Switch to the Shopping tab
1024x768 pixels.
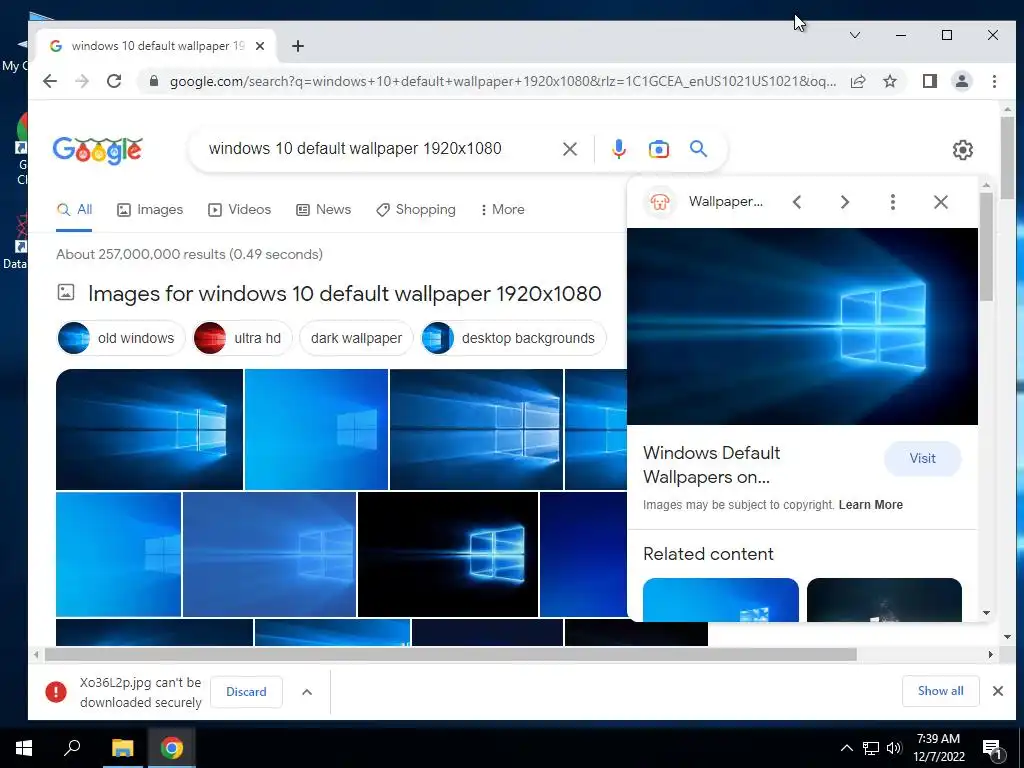415,210
